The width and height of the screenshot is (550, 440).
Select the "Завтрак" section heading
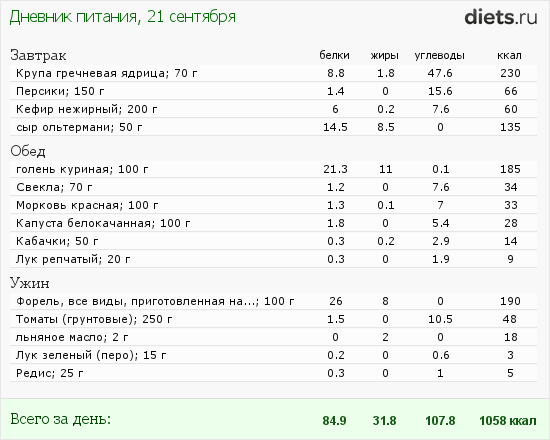[x=38, y=55]
